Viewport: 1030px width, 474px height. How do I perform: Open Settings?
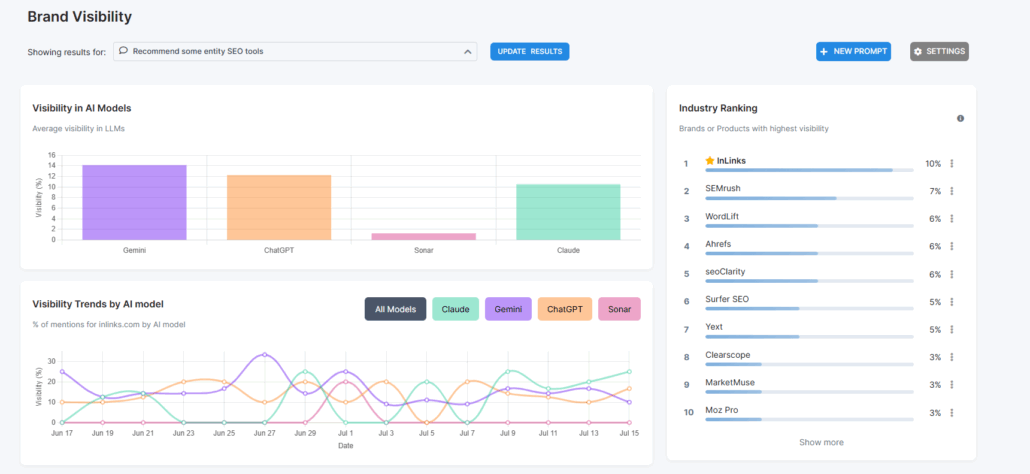click(x=939, y=51)
